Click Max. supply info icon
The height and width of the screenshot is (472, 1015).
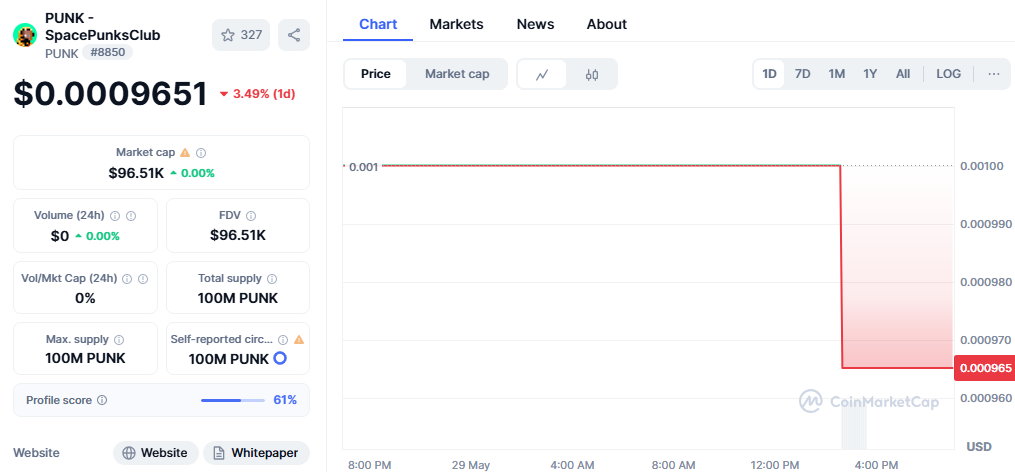[x=119, y=340]
